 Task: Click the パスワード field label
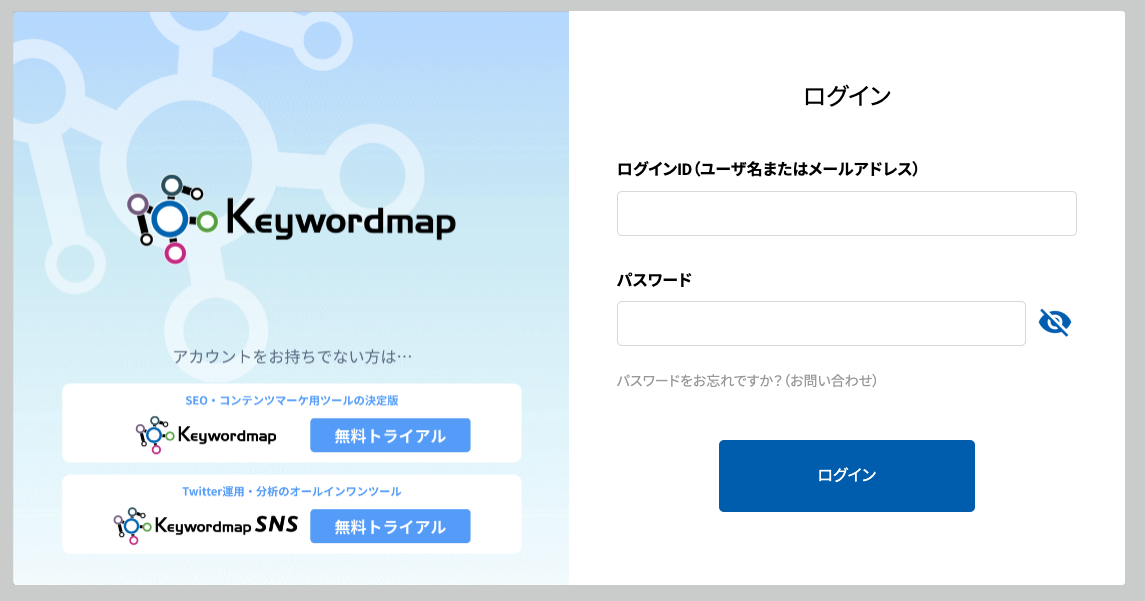[654, 280]
